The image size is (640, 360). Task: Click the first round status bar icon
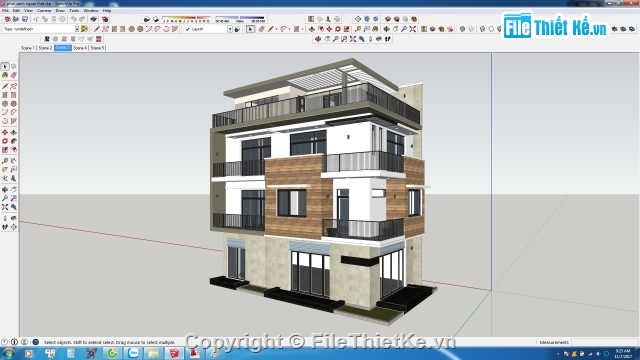pos(4,342)
